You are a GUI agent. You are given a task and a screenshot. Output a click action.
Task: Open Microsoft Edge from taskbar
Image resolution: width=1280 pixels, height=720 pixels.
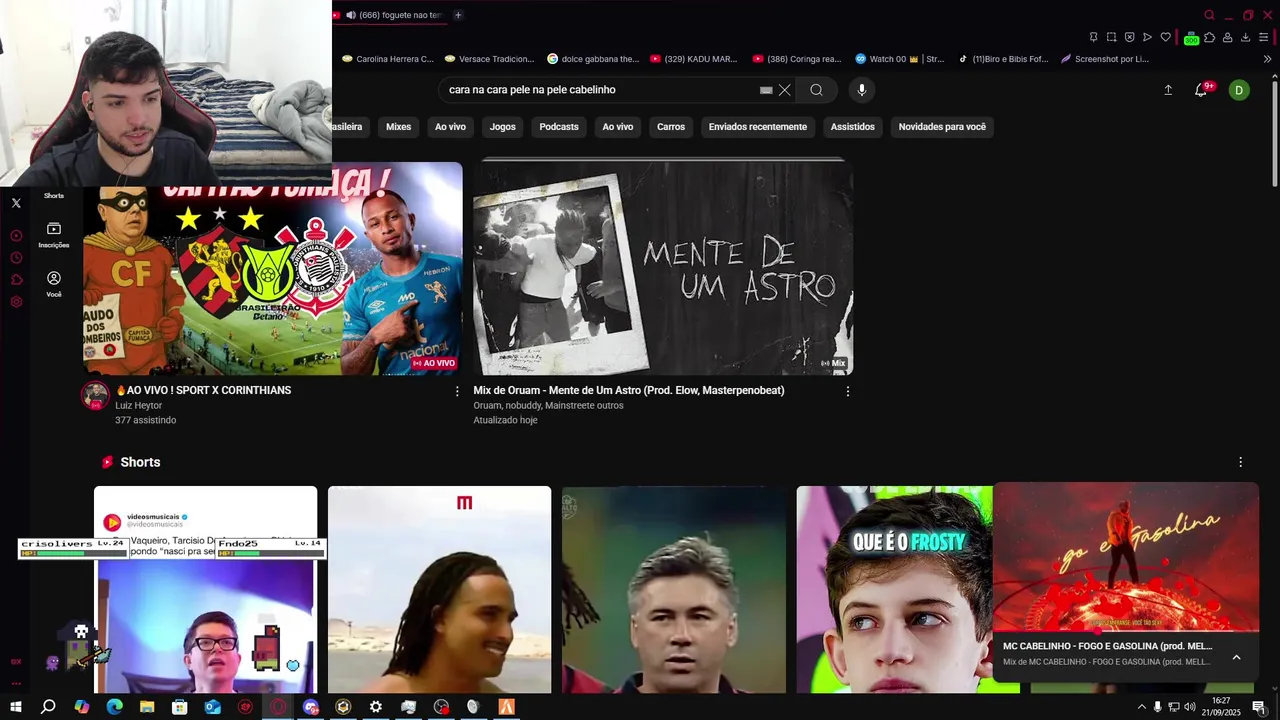coord(114,707)
